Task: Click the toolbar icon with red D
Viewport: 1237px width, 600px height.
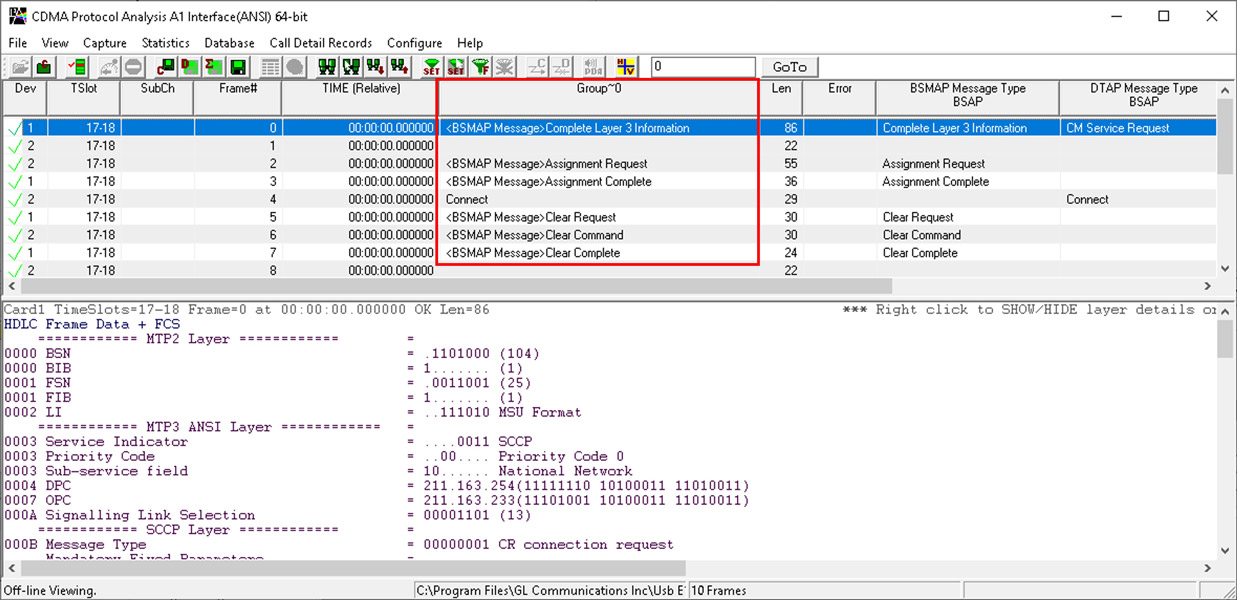Action: [190, 67]
